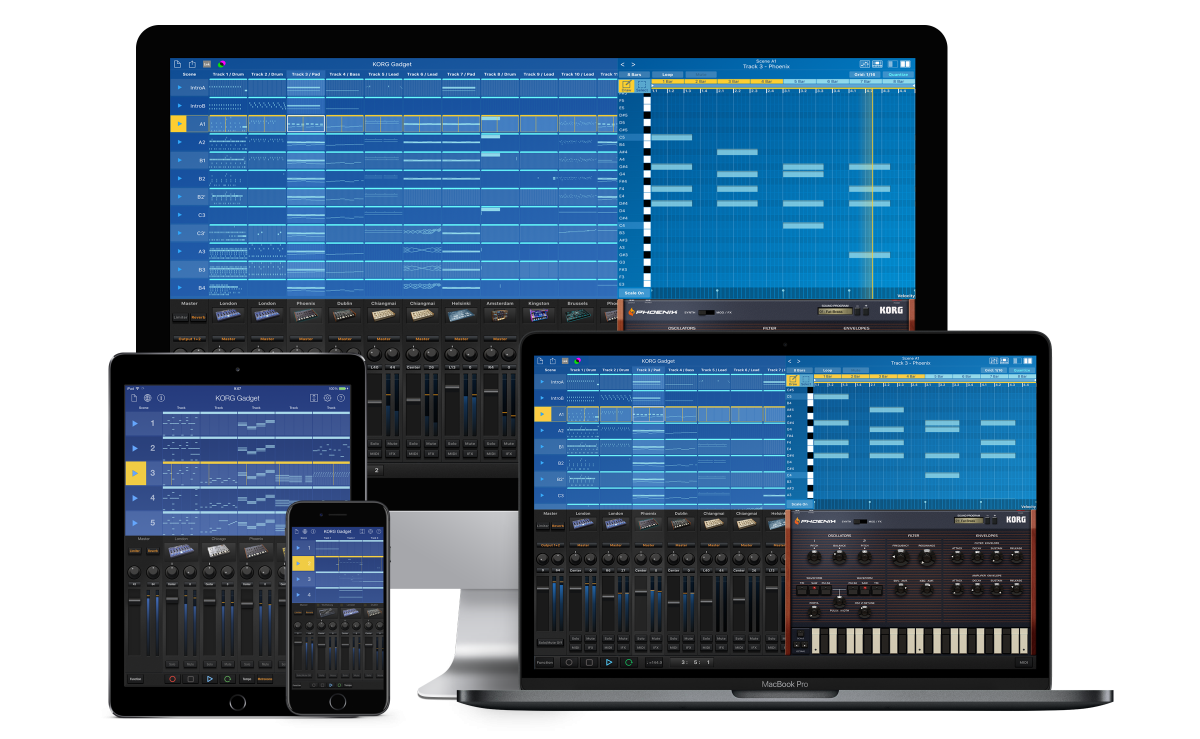
Task: Open the settings gear icon on the iPad
Action: coord(327,398)
